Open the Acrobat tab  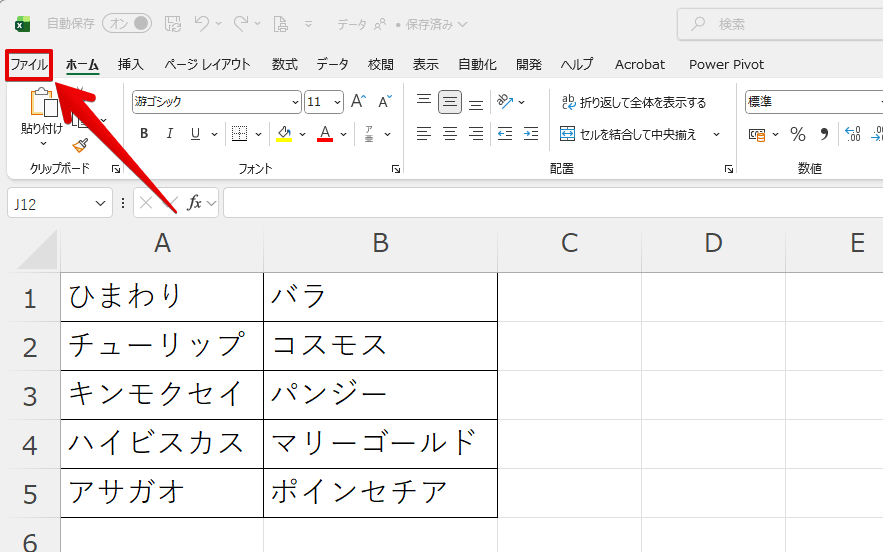[x=640, y=65]
